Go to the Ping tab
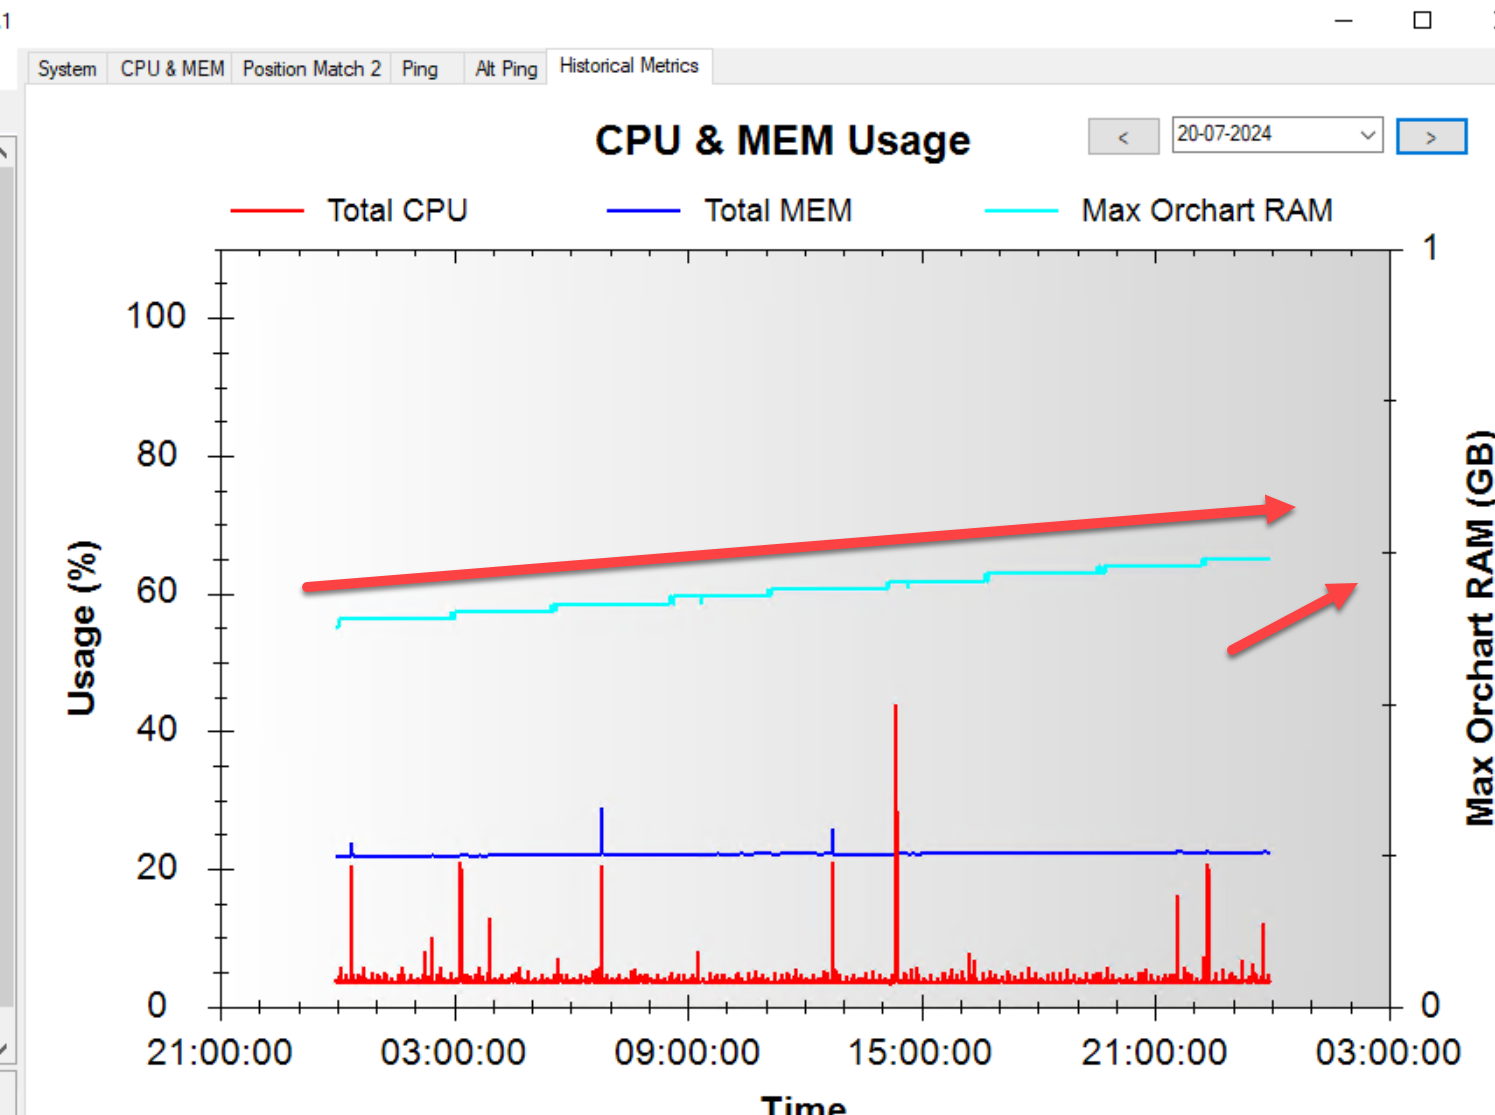The width and height of the screenshot is (1495, 1115). (x=420, y=69)
